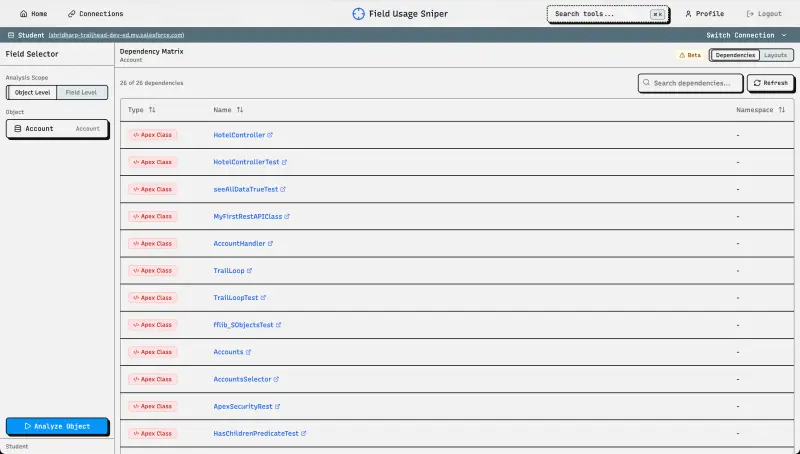Open AccountHandler class link
The height and width of the screenshot is (454, 800).
click(x=239, y=244)
